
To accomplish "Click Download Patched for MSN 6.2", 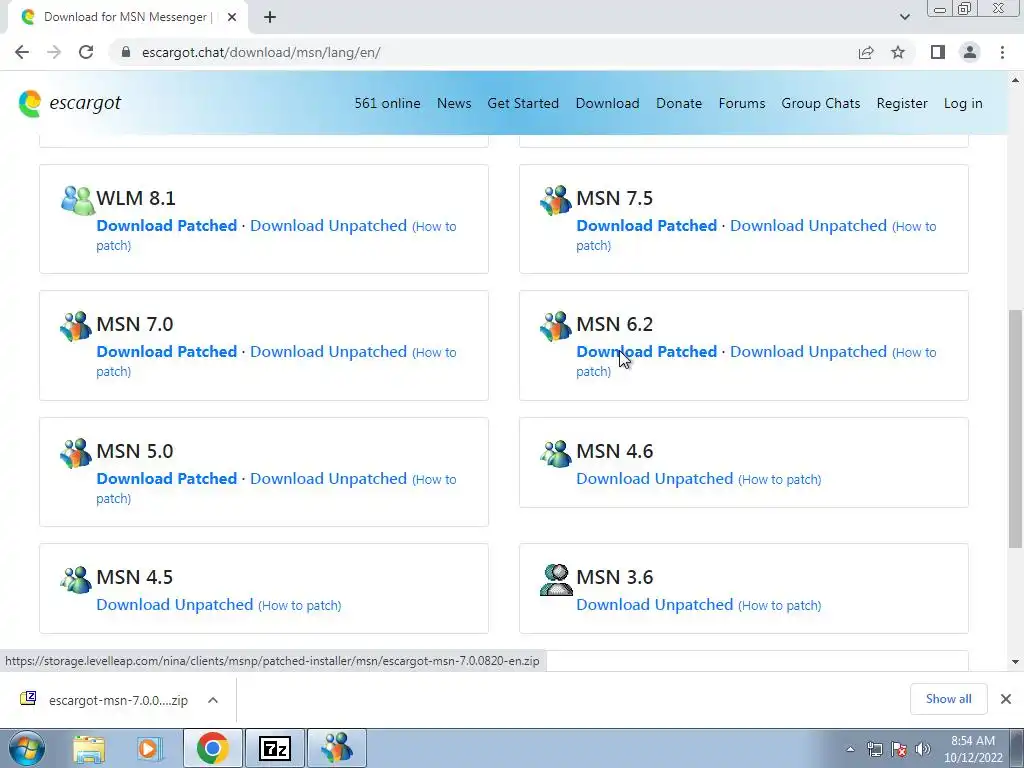I will [x=647, y=352].
